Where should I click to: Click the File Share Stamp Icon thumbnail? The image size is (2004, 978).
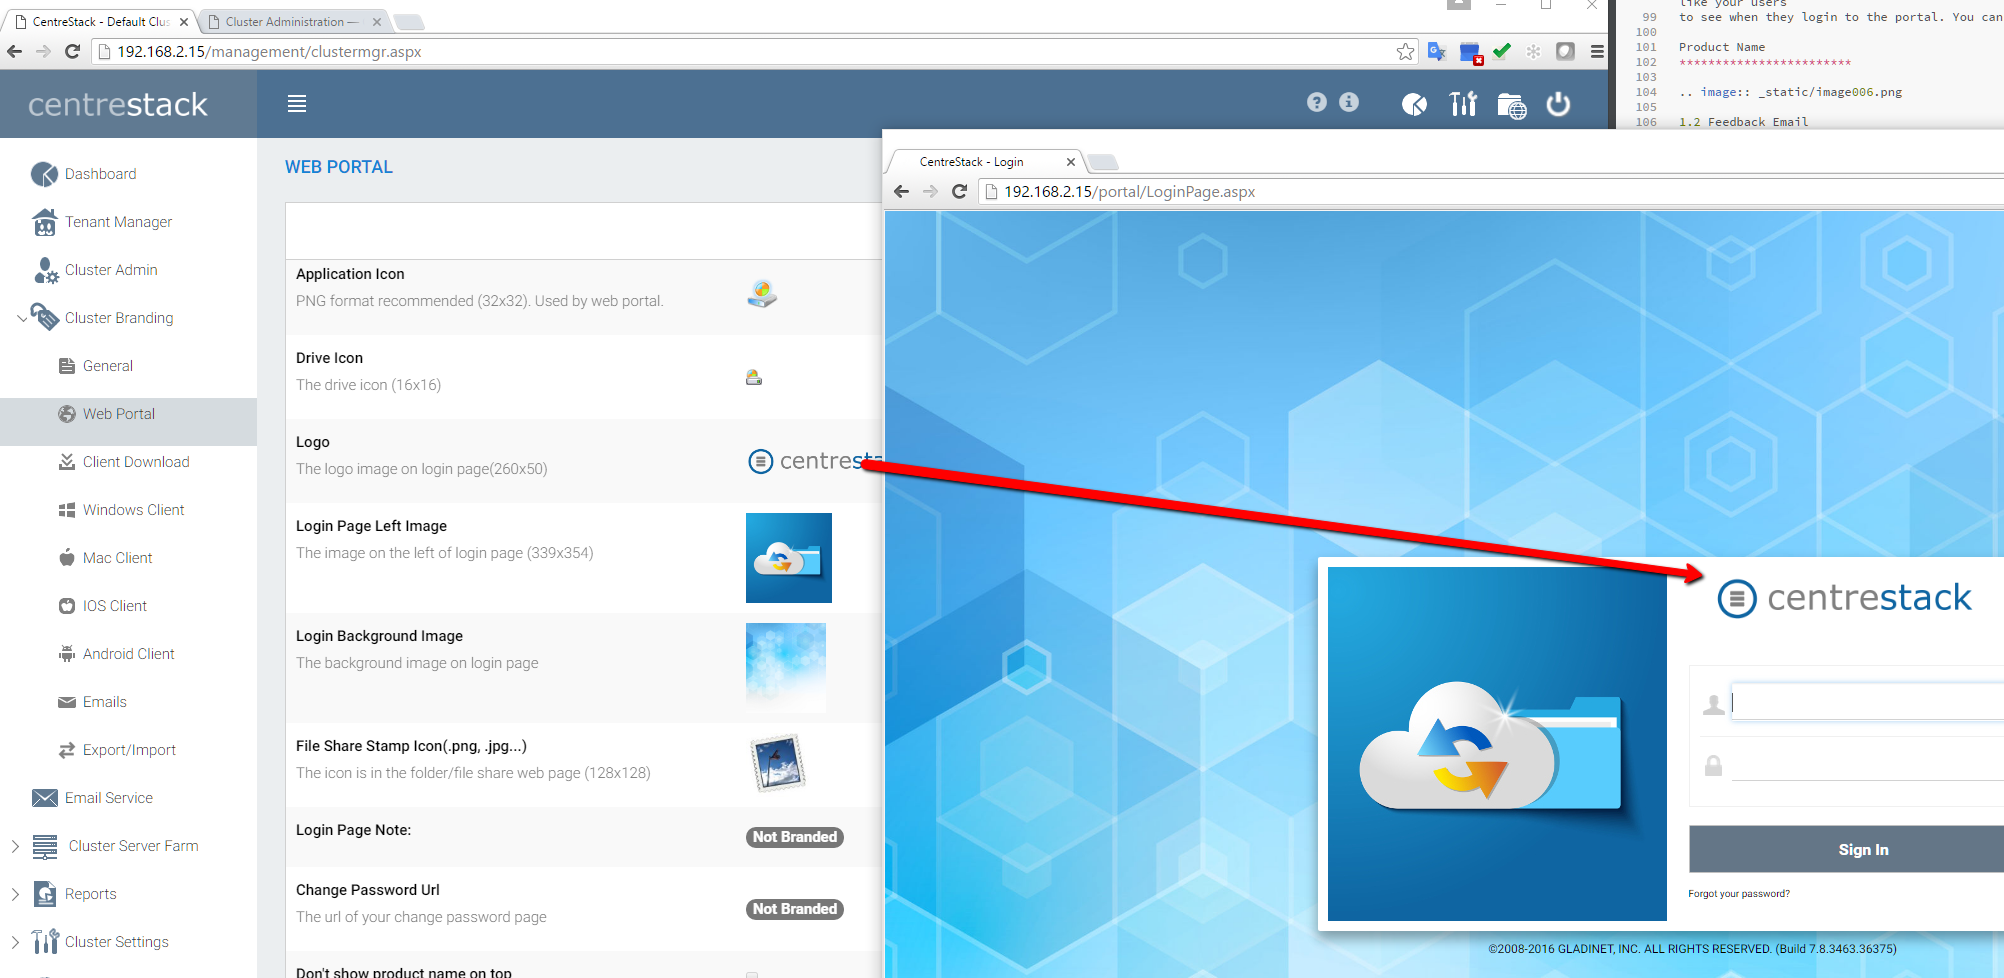click(x=778, y=762)
